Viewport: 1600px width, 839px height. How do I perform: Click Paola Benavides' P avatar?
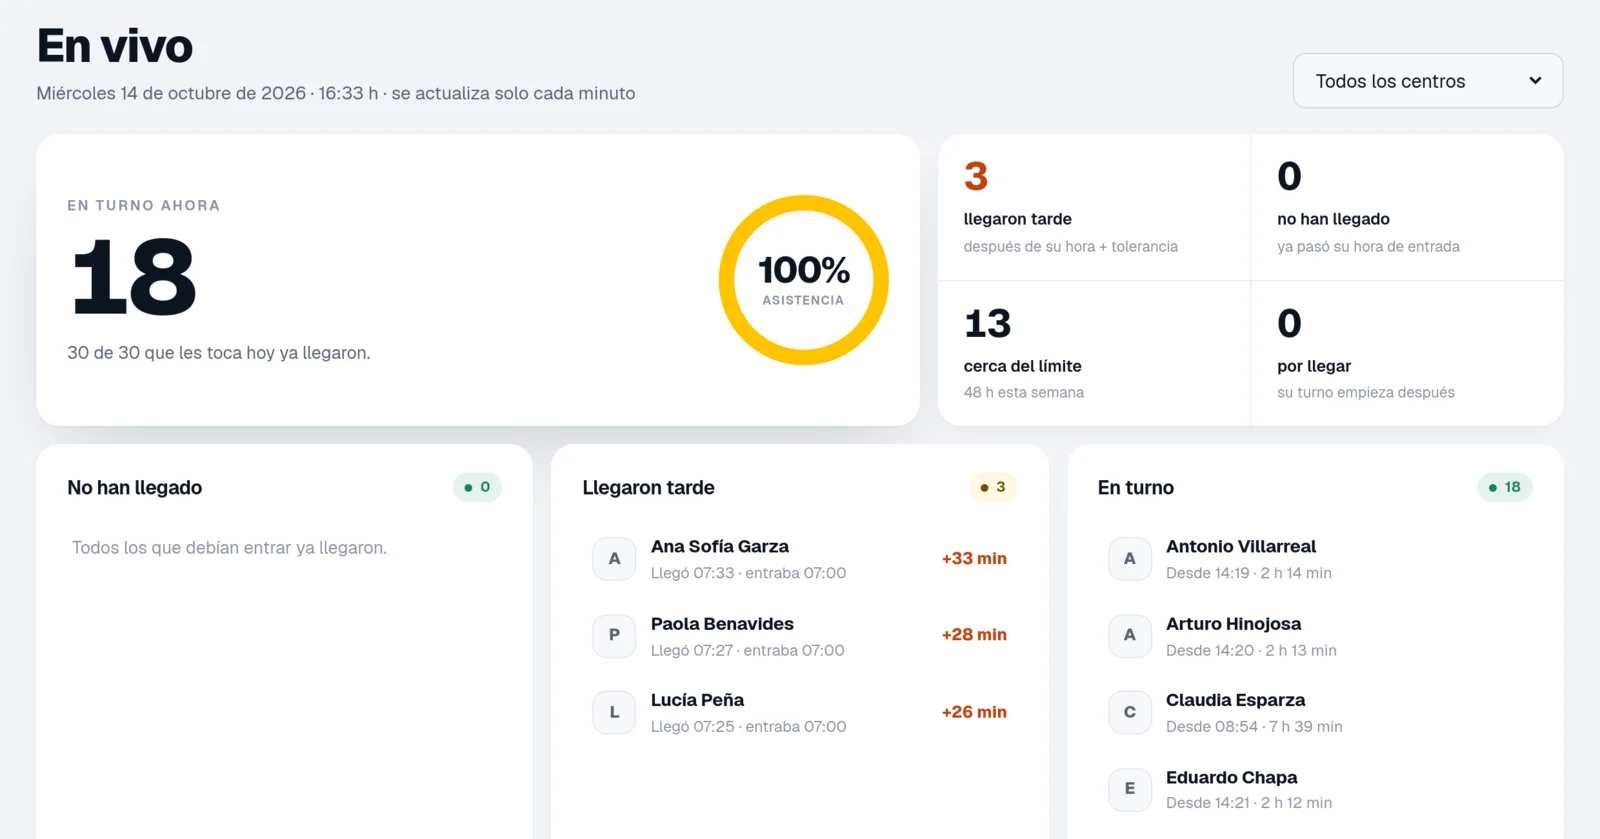614,635
